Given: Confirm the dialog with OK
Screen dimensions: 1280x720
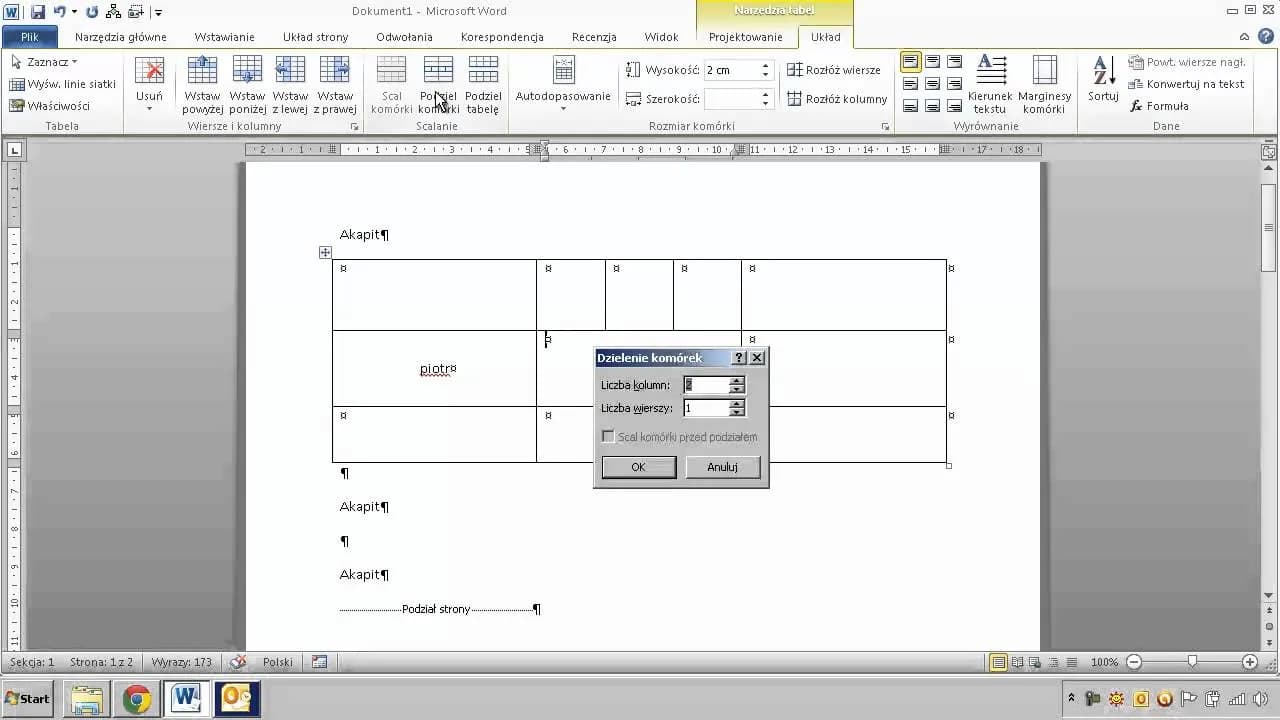Looking at the screenshot, I should point(638,467).
